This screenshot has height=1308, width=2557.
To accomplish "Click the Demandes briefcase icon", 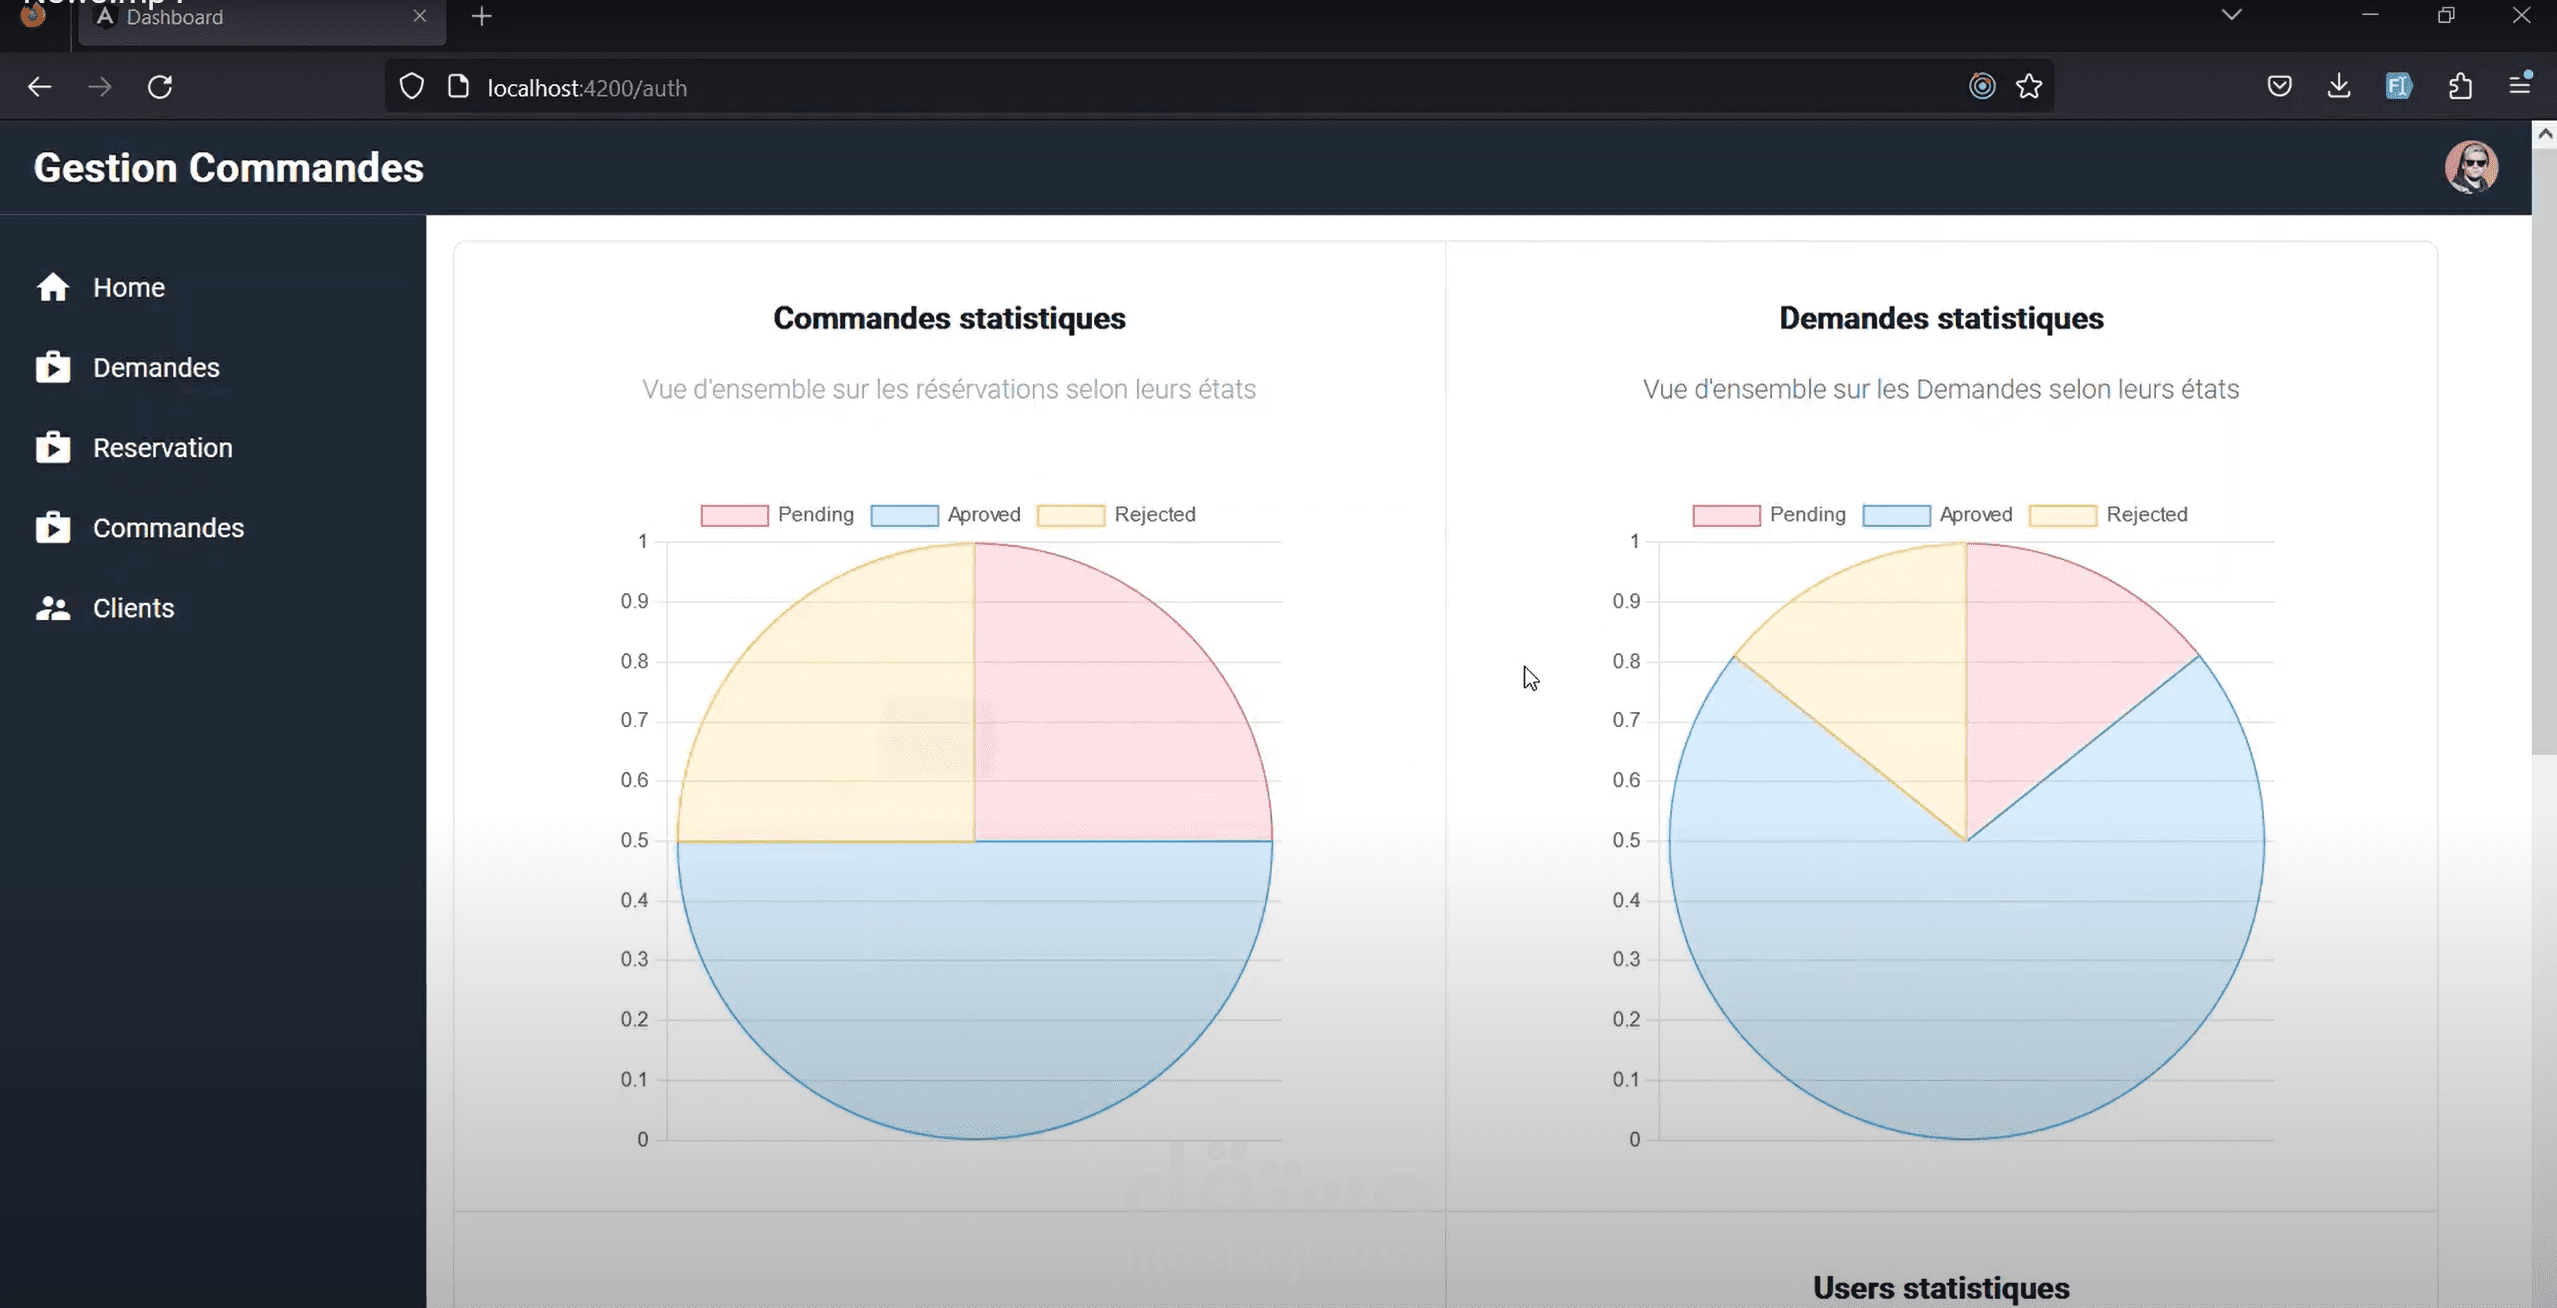I will [53, 367].
